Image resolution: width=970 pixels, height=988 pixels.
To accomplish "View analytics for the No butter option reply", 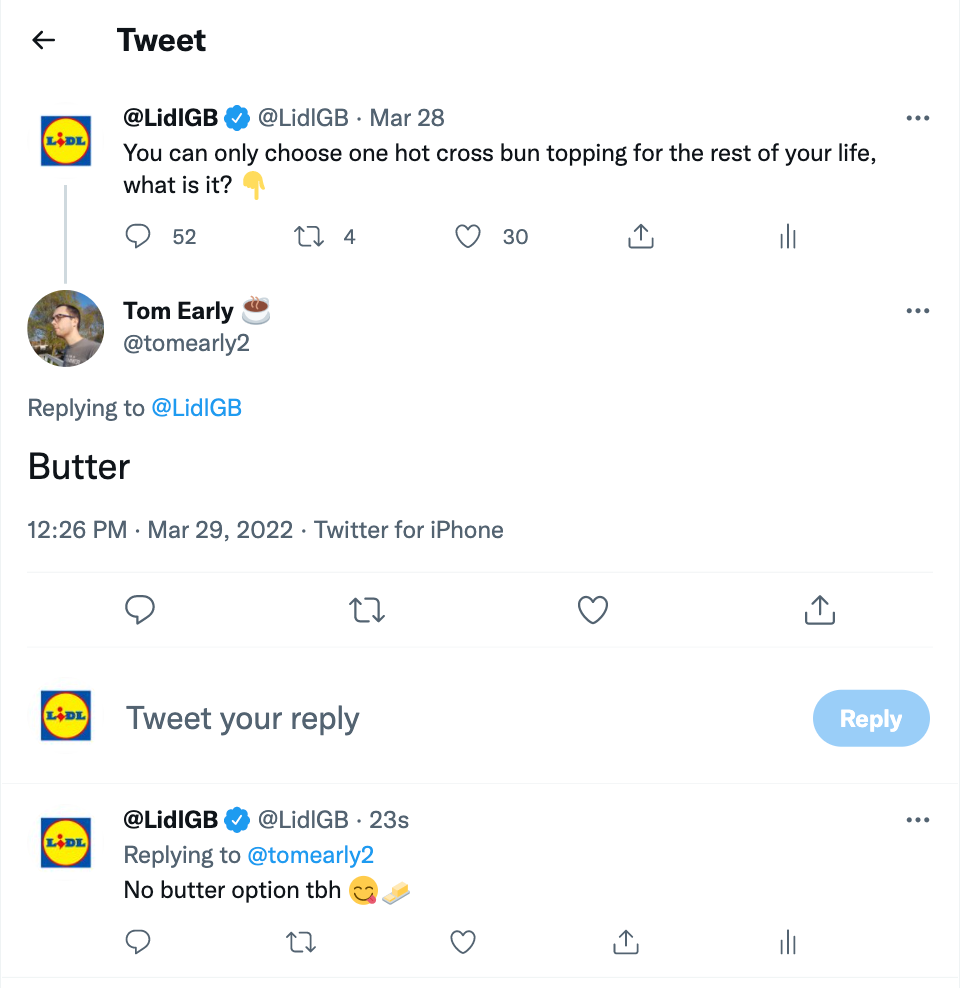I will tap(788, 943).
